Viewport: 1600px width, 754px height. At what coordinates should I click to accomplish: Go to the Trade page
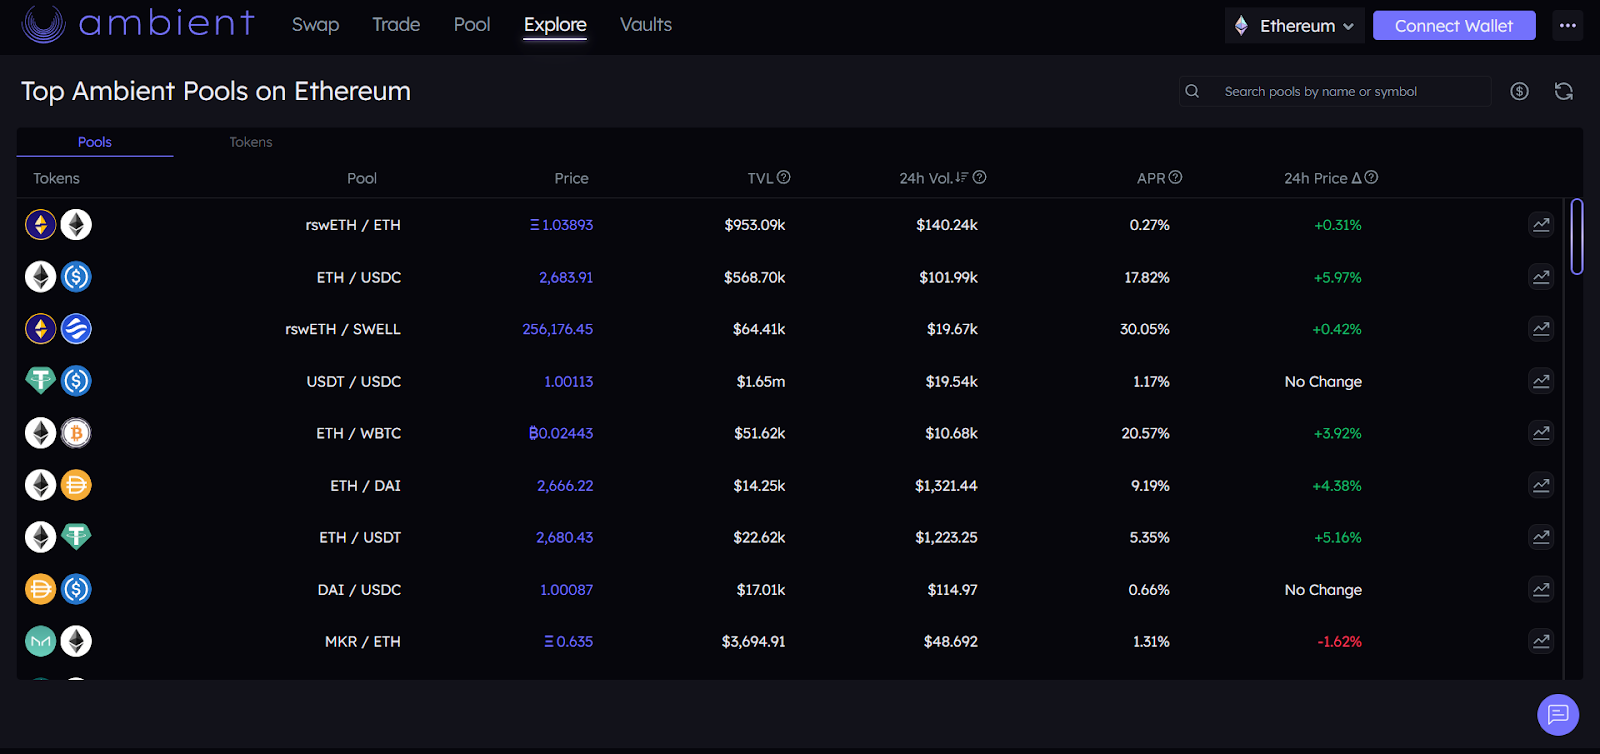click(x=396, y=25)
